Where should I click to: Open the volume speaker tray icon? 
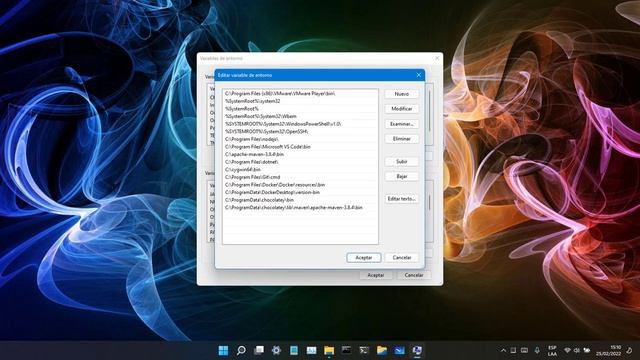[577, 351]
